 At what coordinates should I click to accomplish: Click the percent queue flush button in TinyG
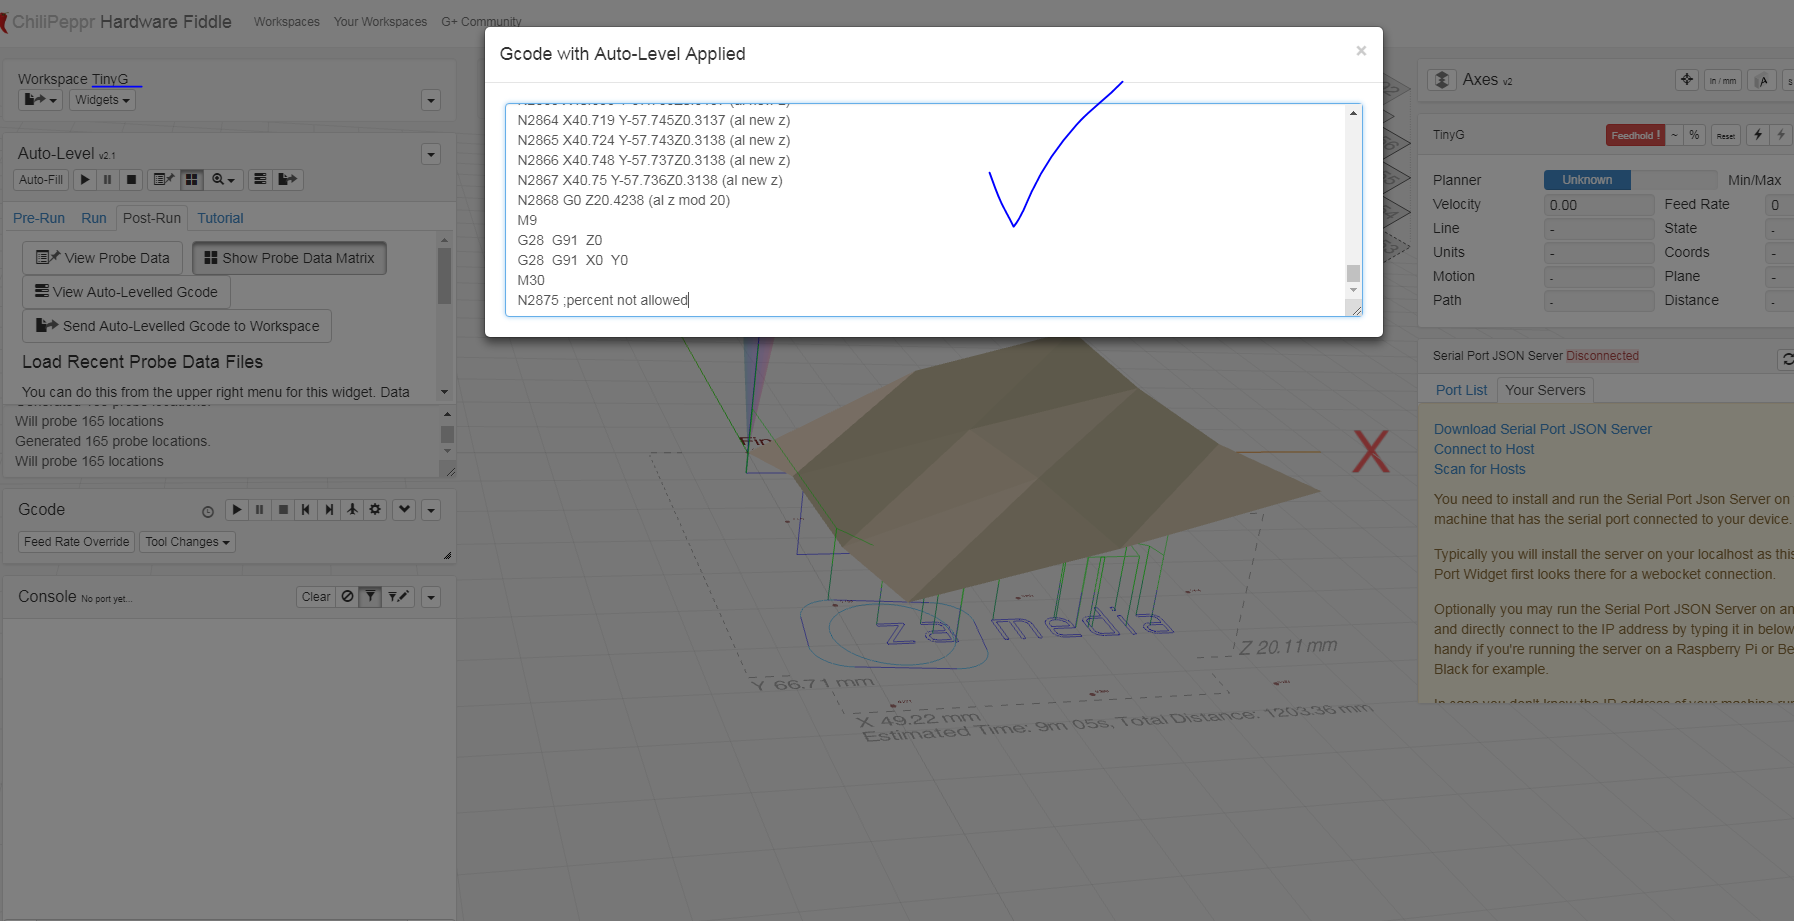click(x=1694, y=135)
